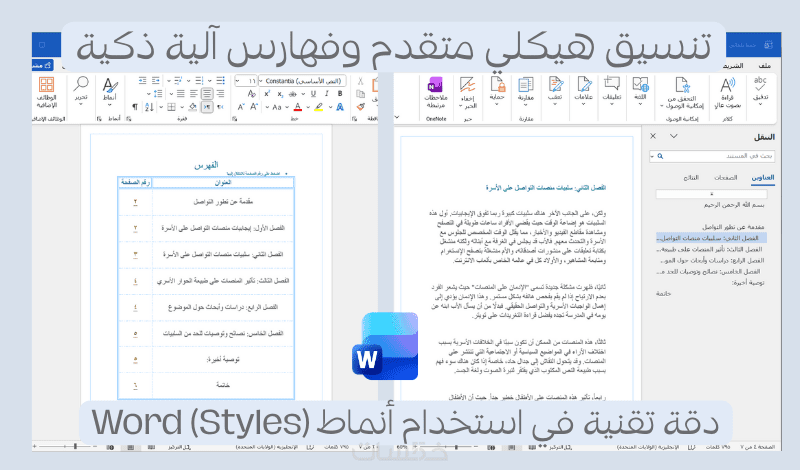Open the Markup (علامات) menu

[583, 91]
